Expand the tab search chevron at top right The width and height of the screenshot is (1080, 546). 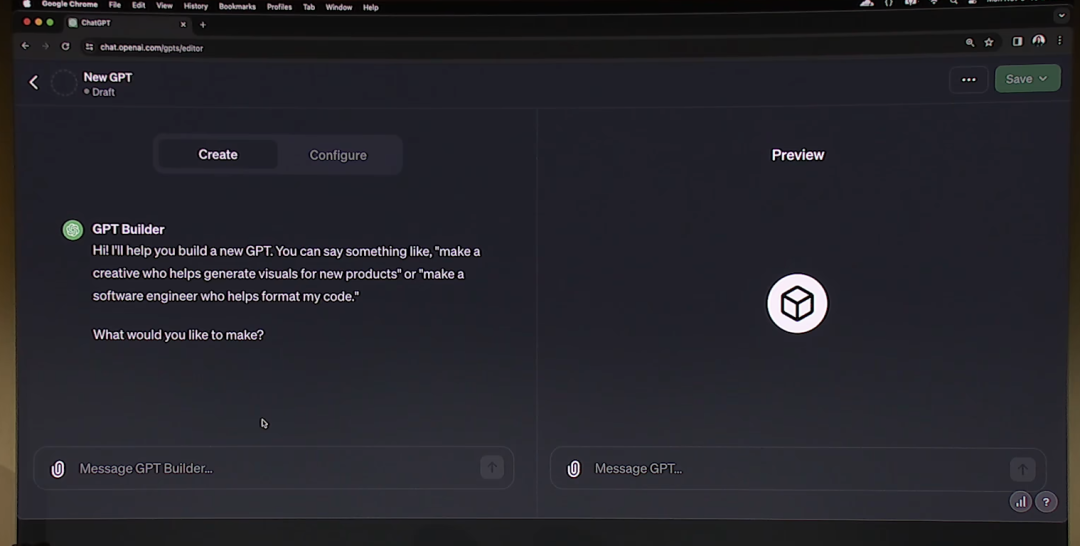tap(1061, 15)
